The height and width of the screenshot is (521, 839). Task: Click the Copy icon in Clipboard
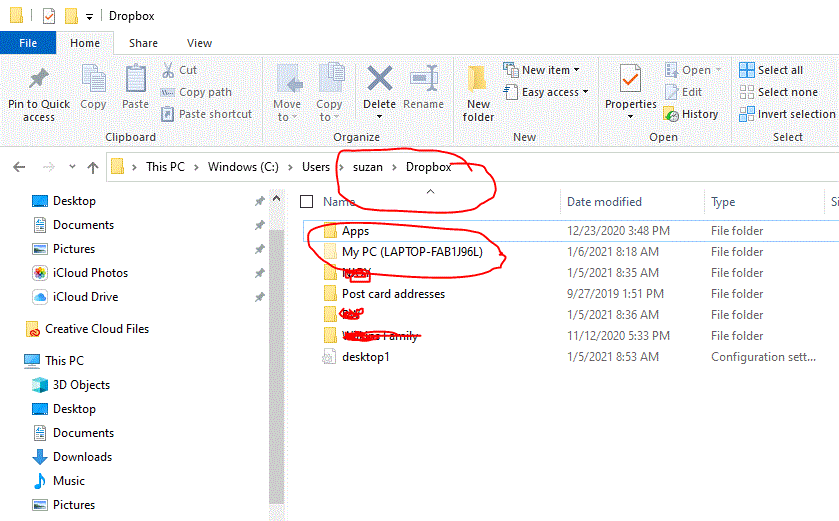[x=94, y=79]
